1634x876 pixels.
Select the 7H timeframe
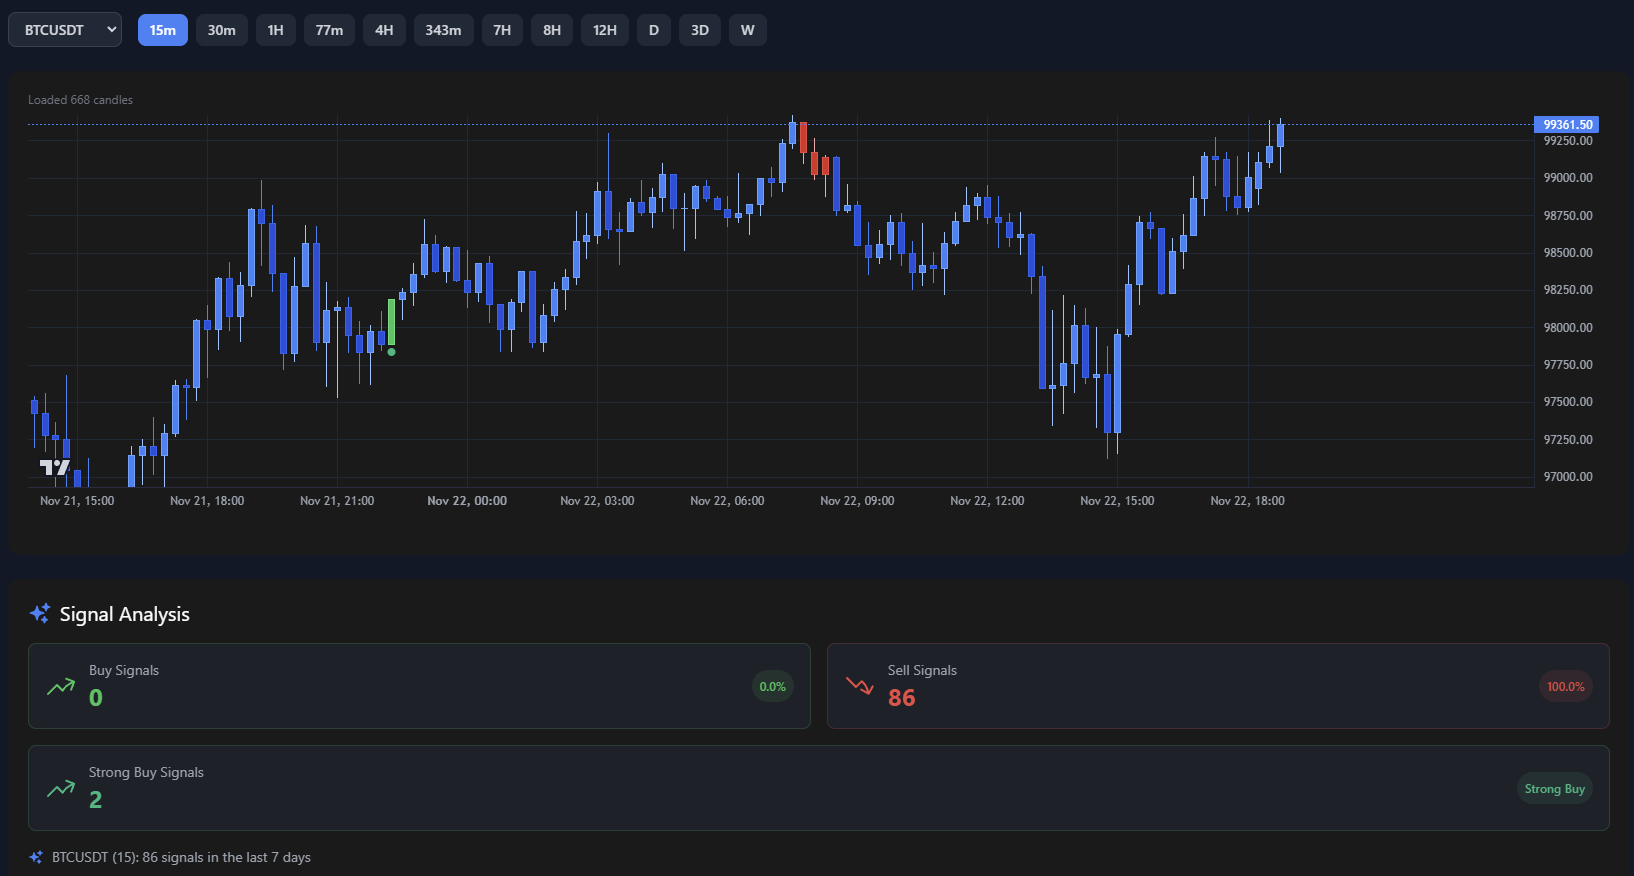502,30
